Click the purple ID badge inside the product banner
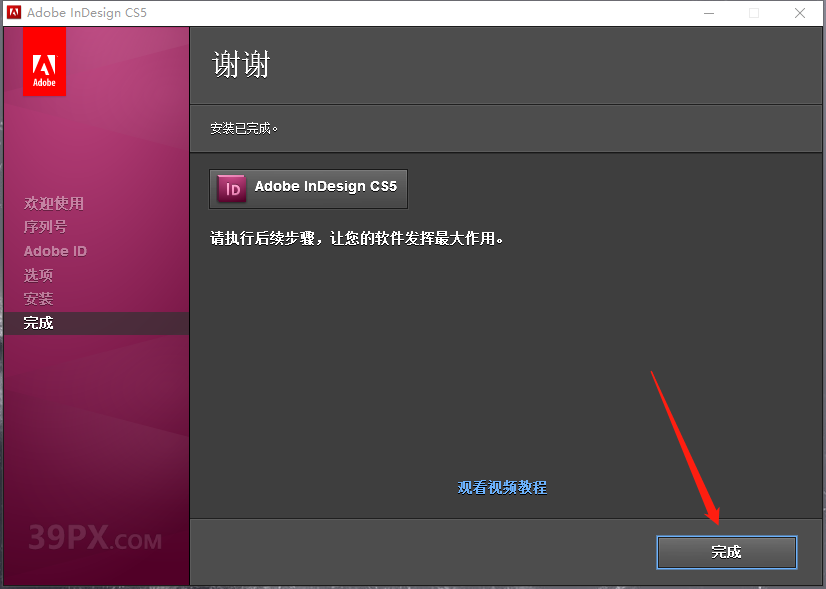 click(230, 188)
